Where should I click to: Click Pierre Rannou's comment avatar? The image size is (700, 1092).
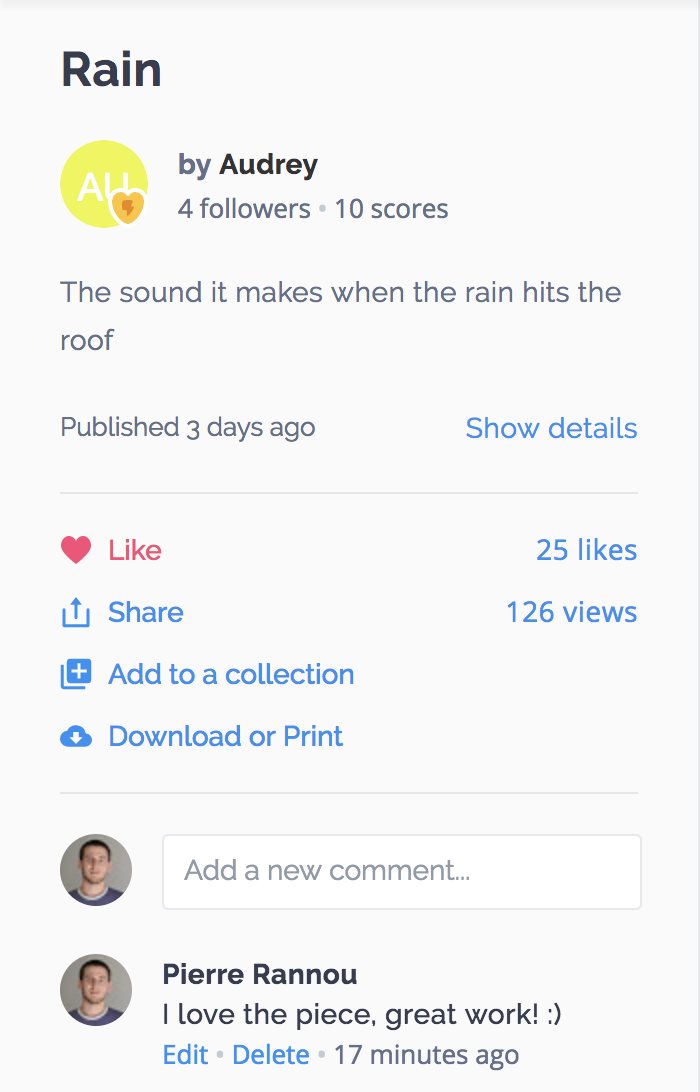pyautogui.click(x=96, y=990)
